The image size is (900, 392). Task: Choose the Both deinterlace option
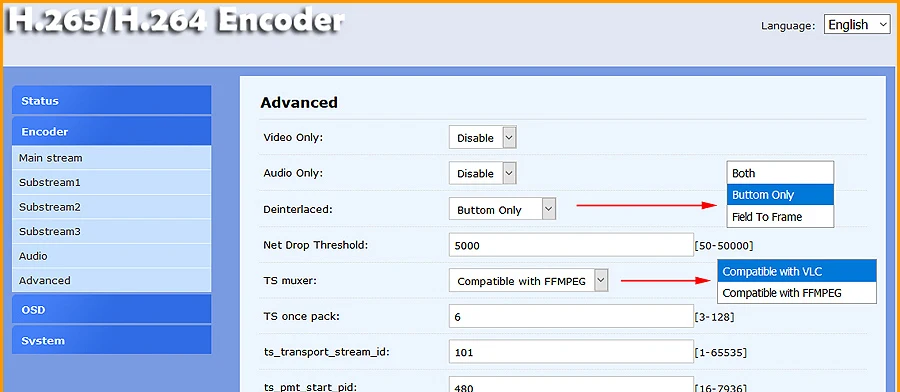point(780,173)
